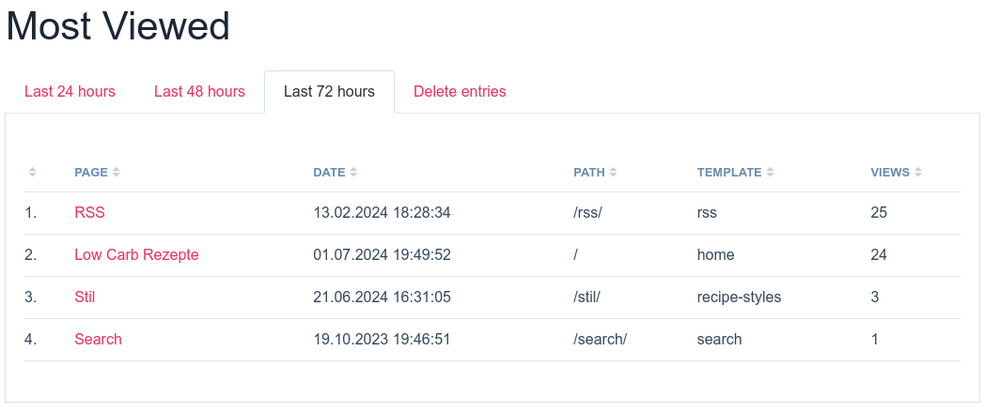Click the /rss/ path cell
The height and width of the screenshot is (412, 1000).
[x=590, y=213]
